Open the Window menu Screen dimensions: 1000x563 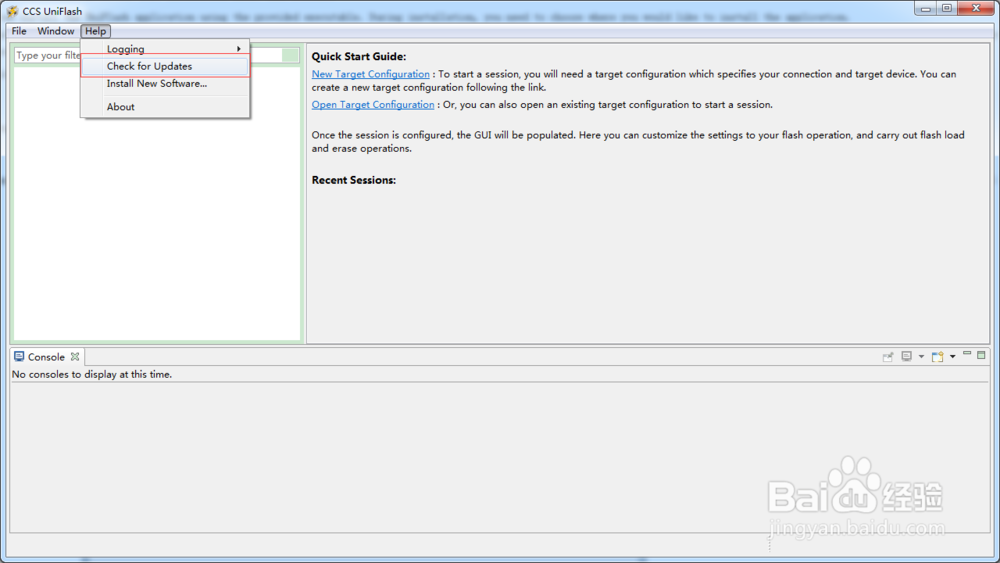click(55, 31)
